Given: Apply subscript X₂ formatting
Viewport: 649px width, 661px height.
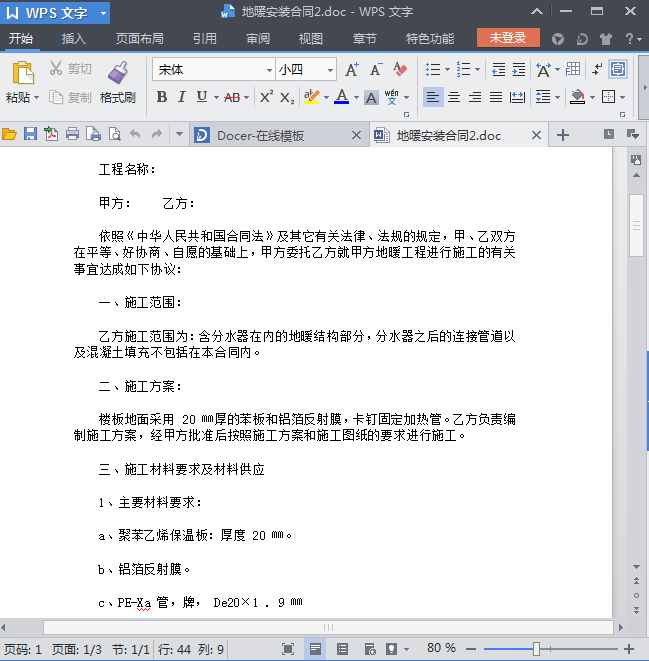Looking at the screenshot, I should tap(287, 97).
